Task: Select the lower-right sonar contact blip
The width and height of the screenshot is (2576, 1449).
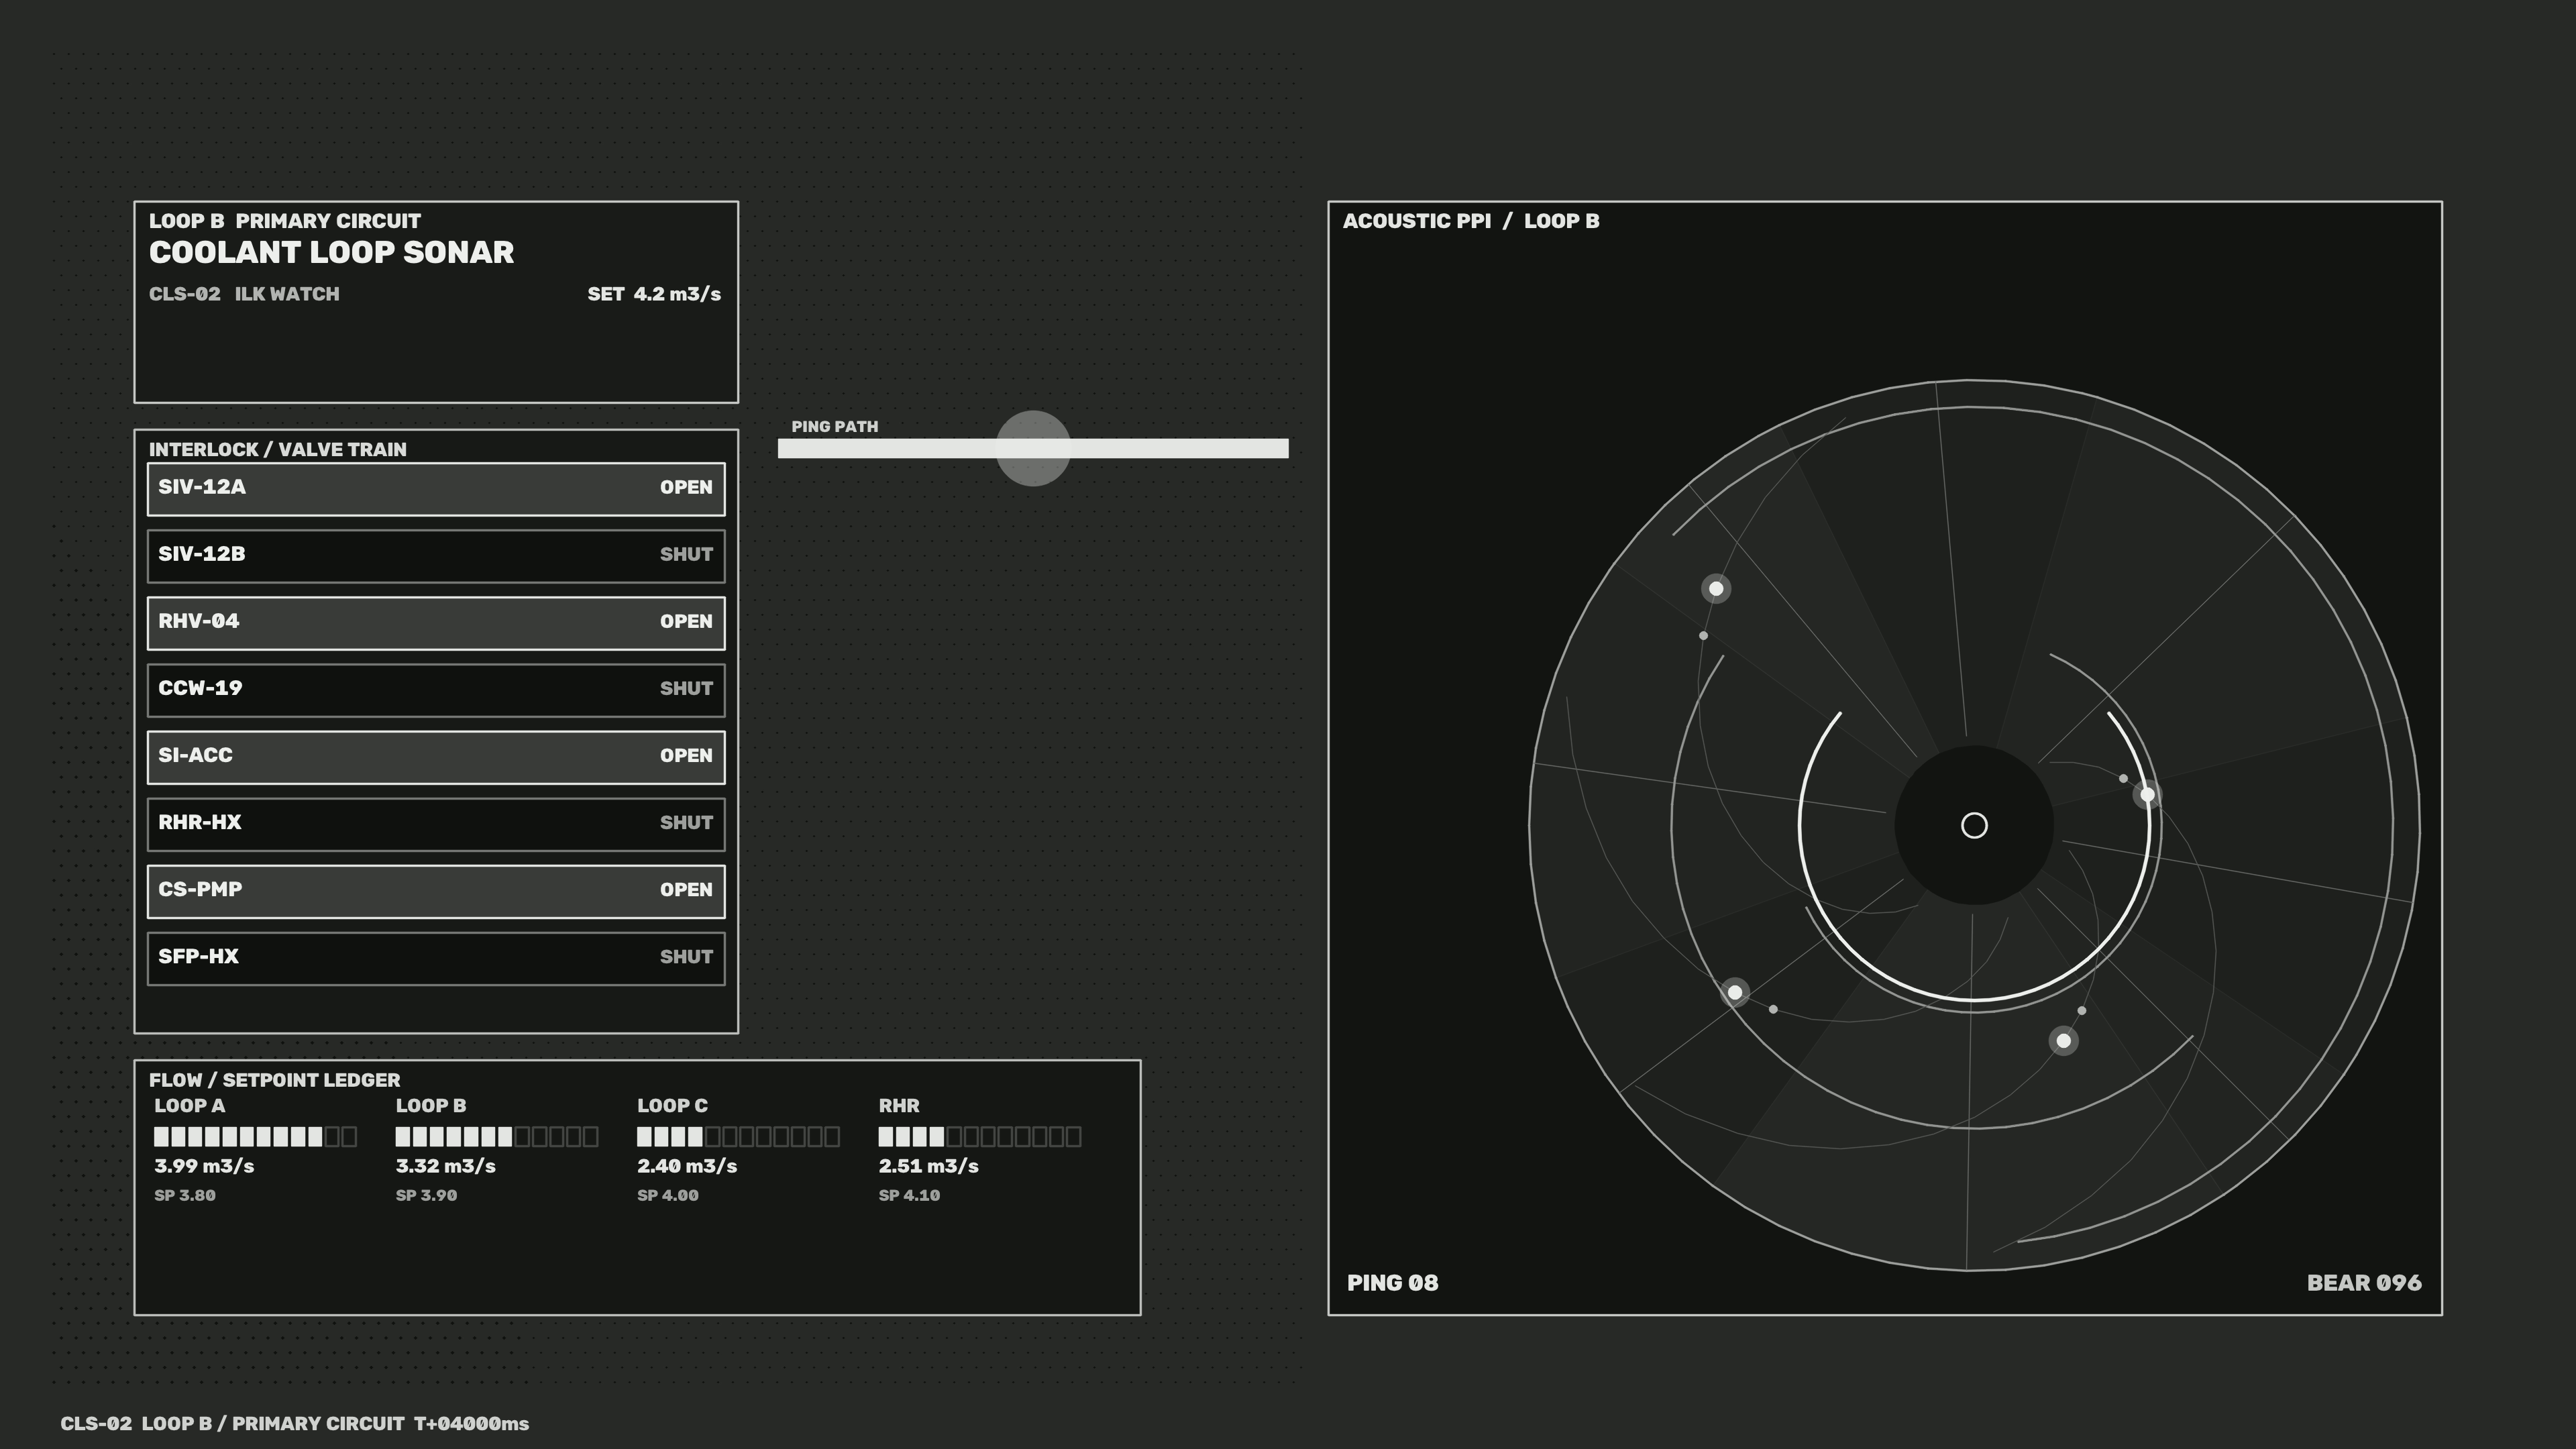Action: point(2063,1041)
